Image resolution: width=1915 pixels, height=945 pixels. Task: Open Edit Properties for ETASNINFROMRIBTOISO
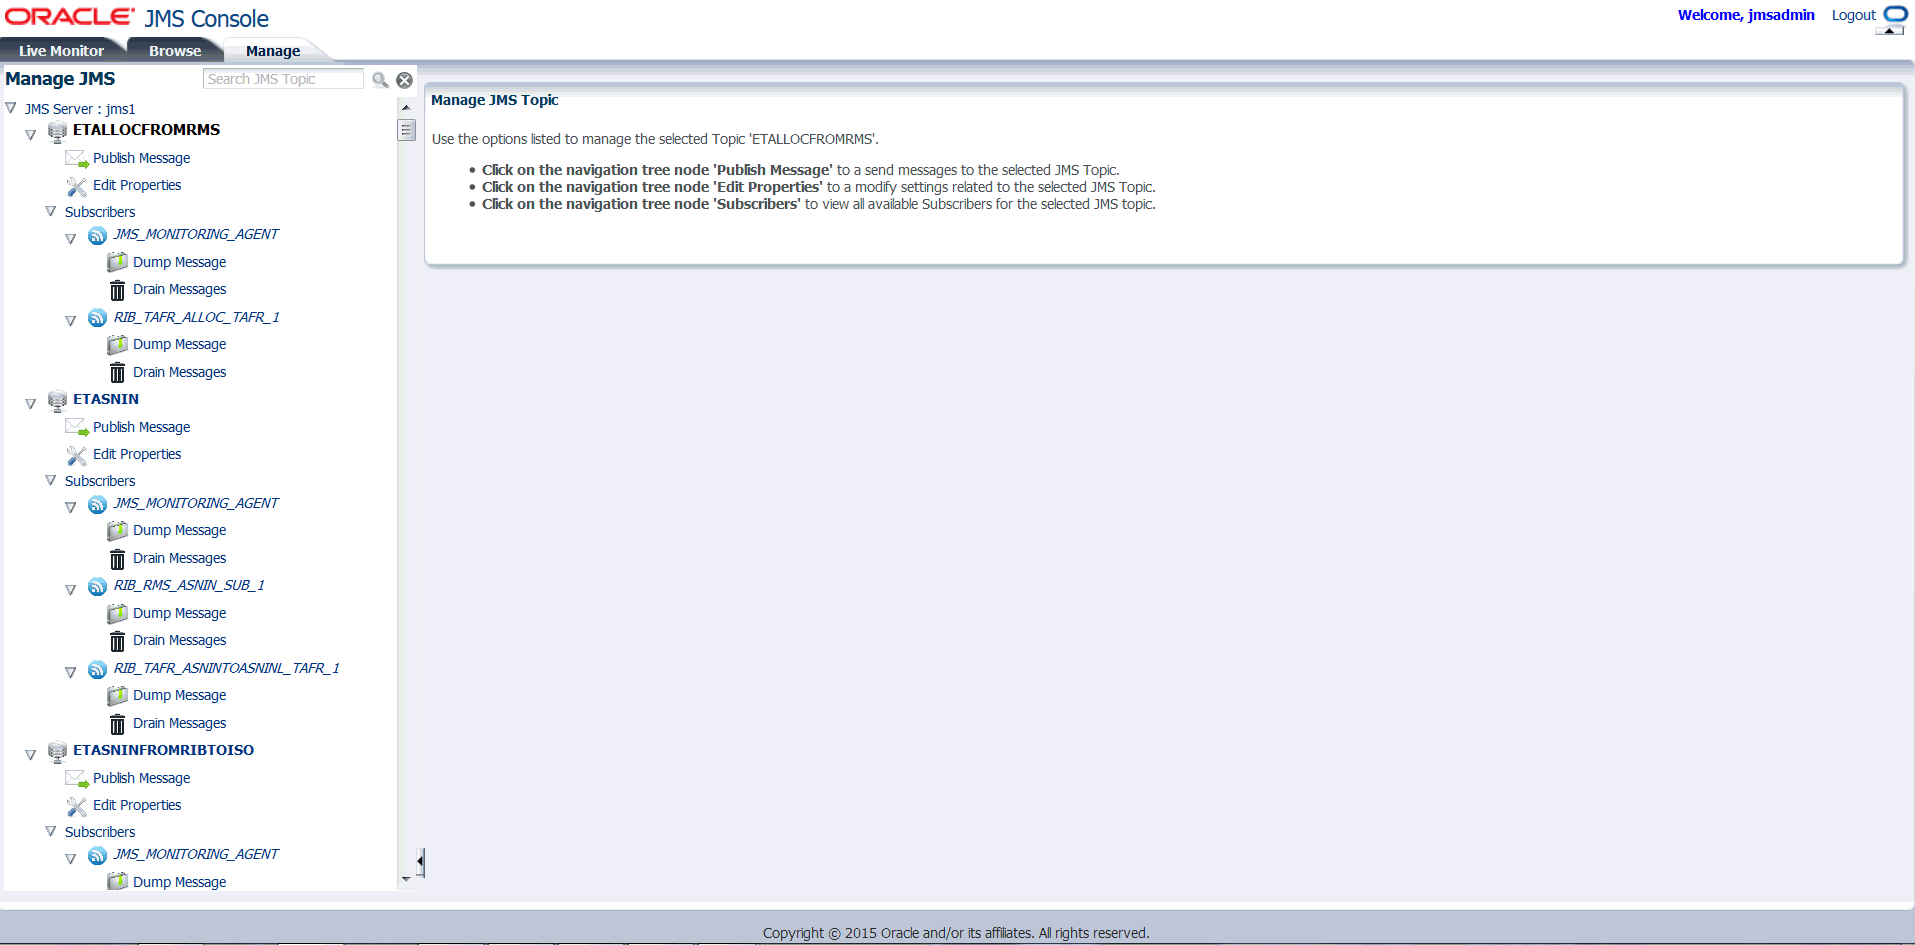click(x=137, y=805)
